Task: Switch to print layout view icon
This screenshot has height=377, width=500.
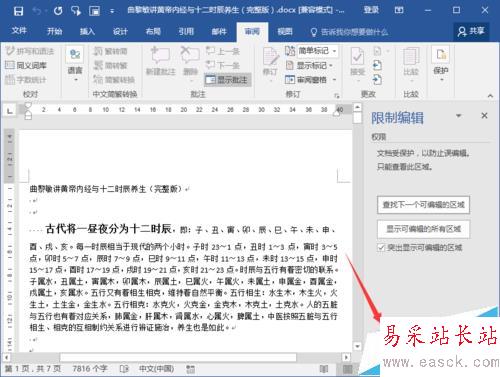Action: [348, 369]
